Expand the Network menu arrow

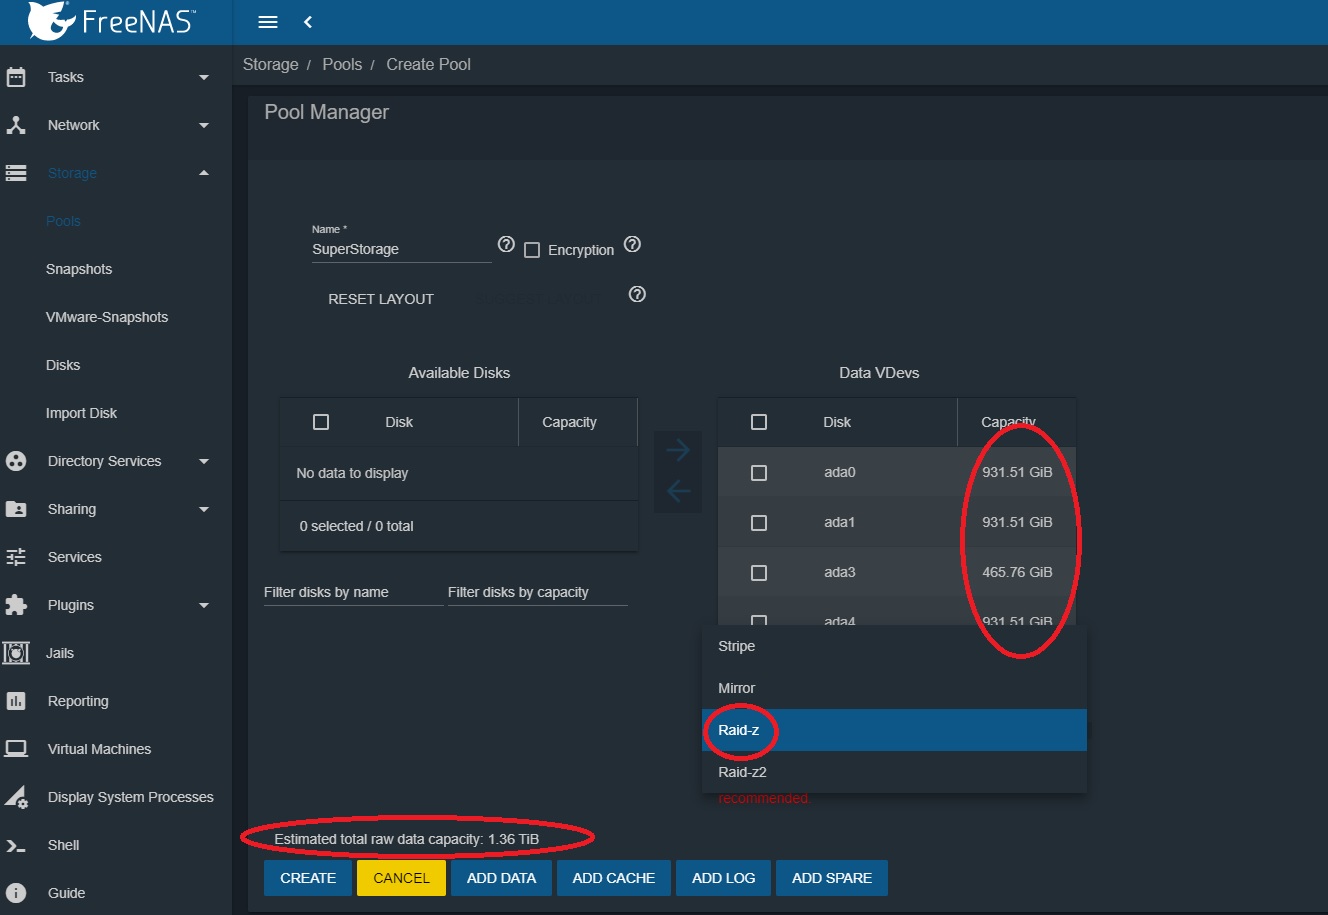coord(204,125)
